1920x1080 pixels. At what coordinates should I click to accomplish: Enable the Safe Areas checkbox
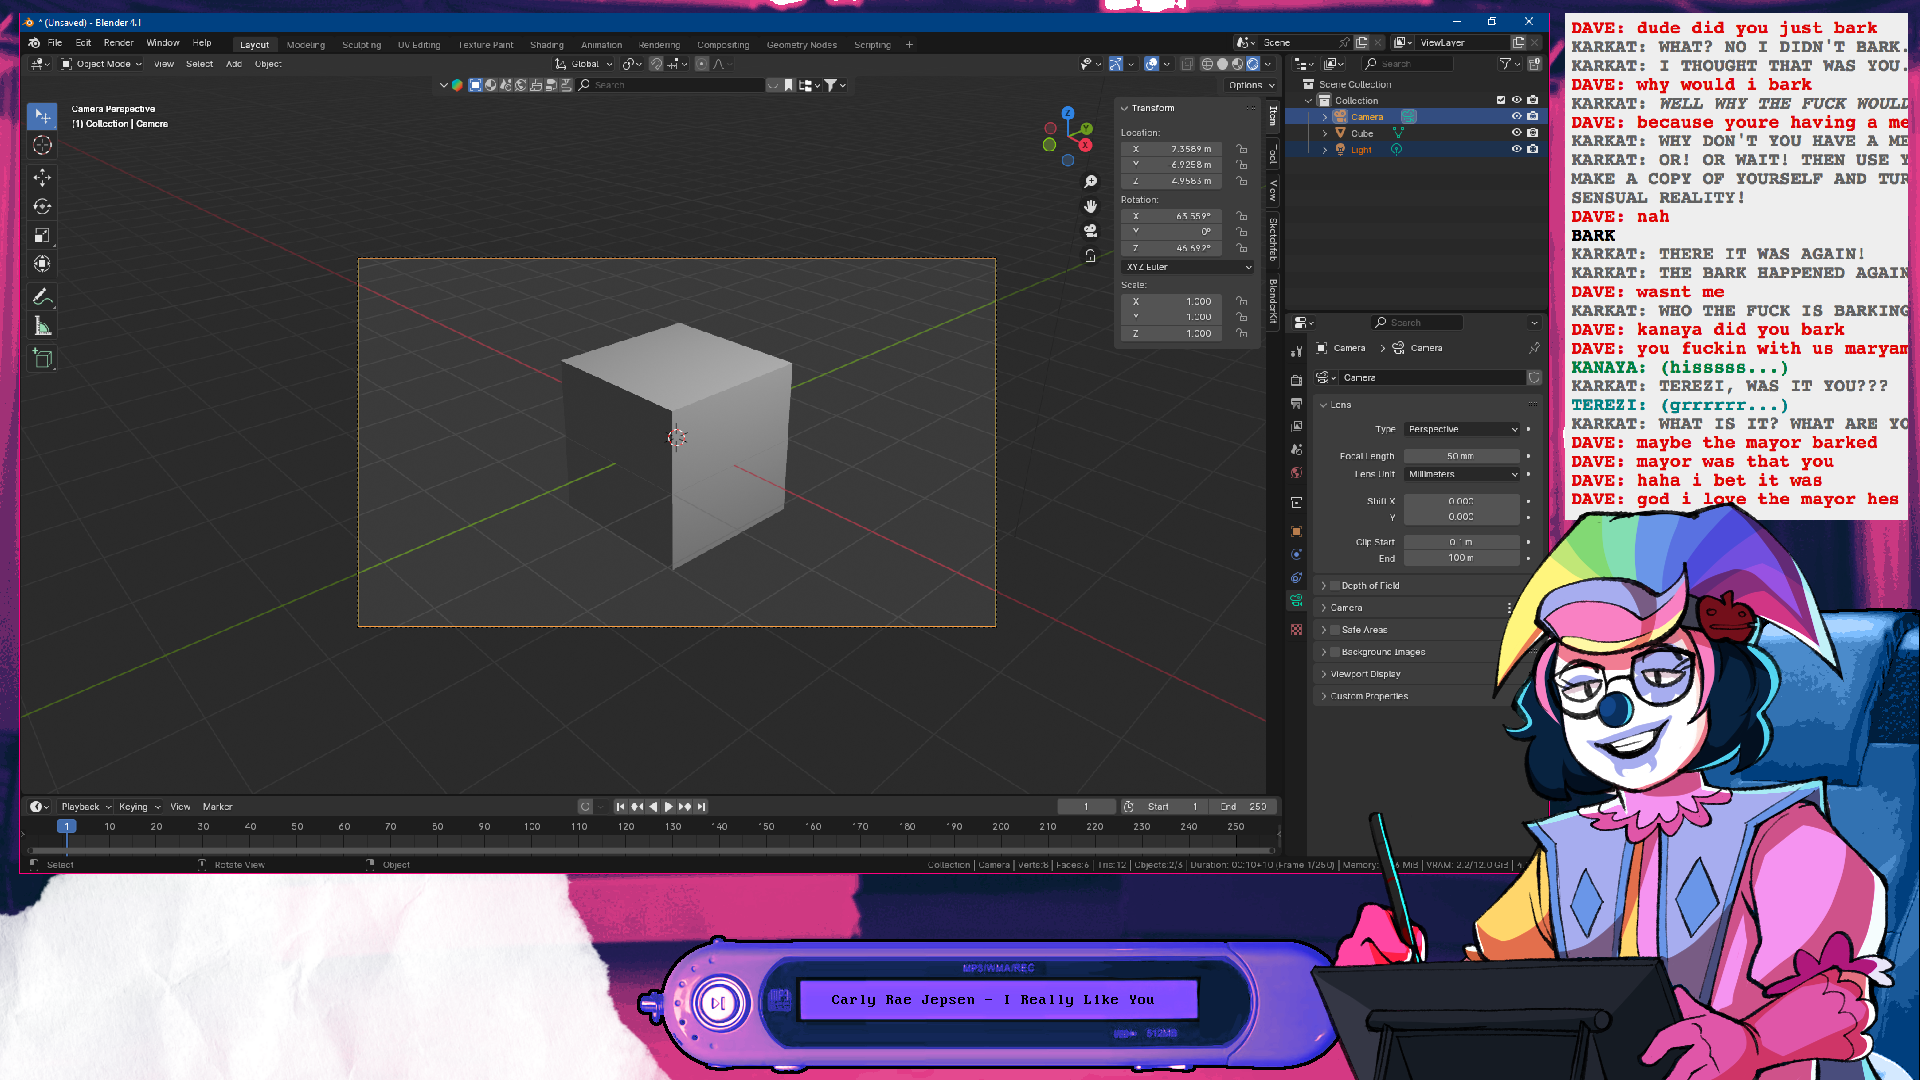[1334, 630]
